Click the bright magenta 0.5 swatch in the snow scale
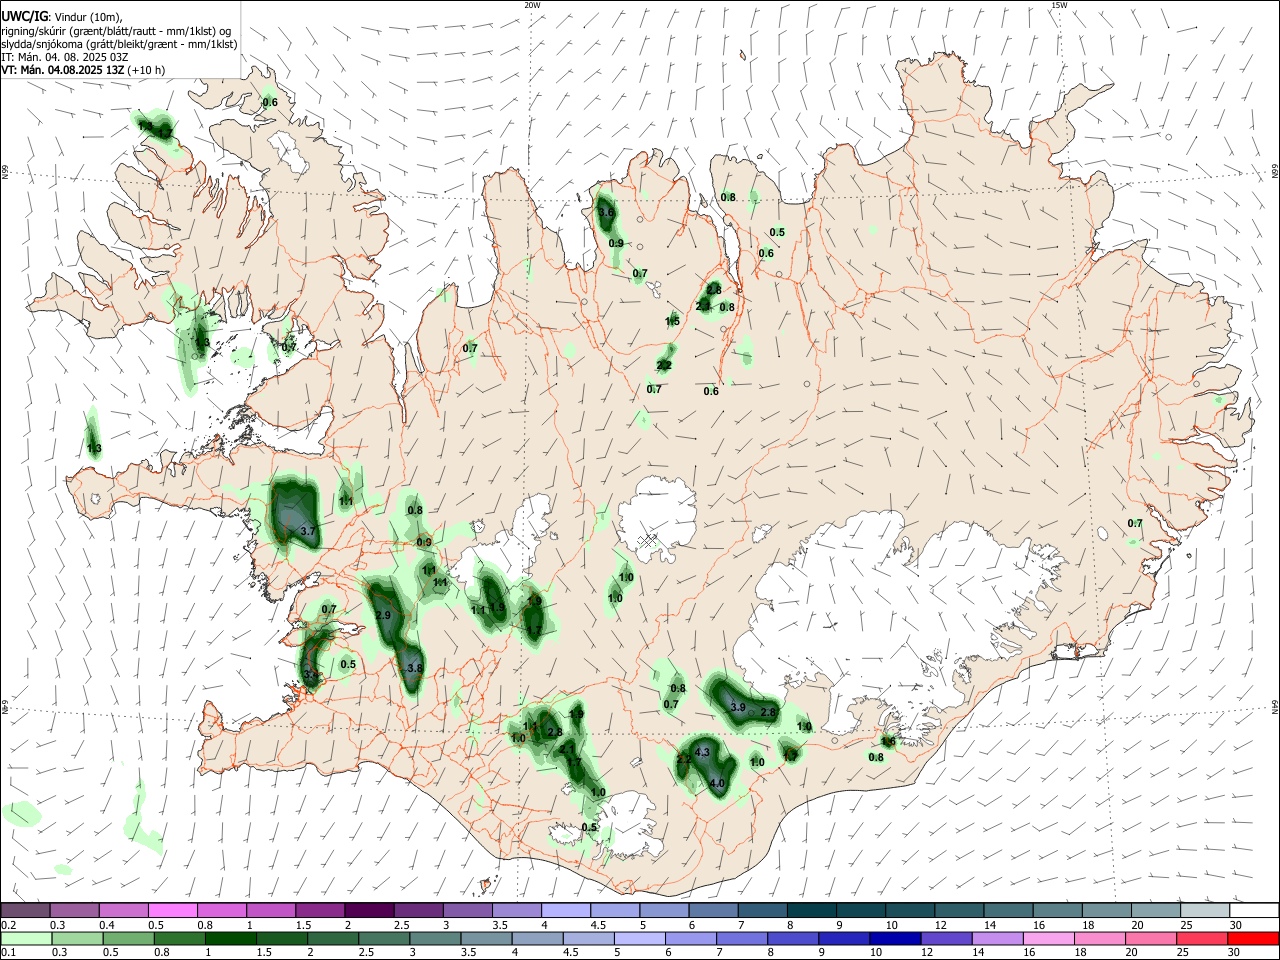1280x960 pixels. (172, 910)
